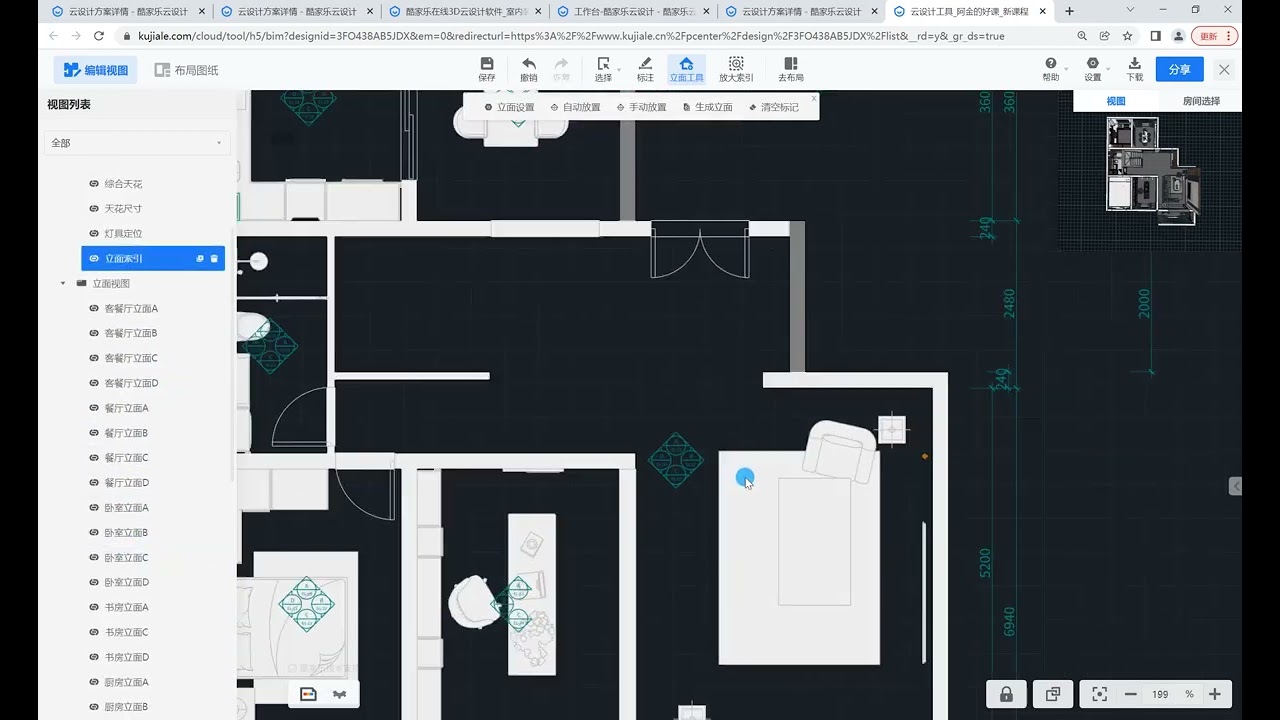Toggle visibility of 客餐厅立面A
1280x720 pixels.
point(94,308)
